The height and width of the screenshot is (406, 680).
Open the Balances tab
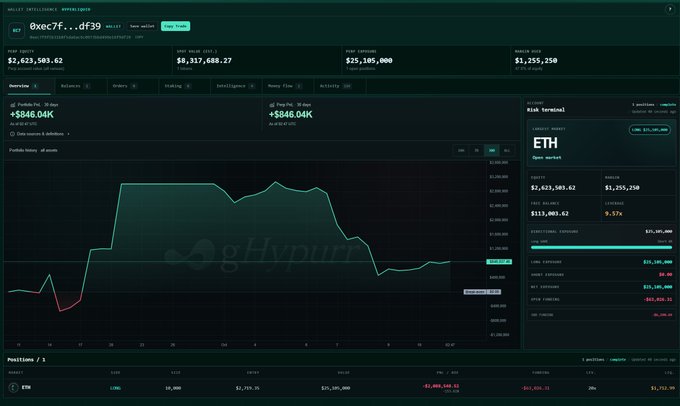point(81,86)
